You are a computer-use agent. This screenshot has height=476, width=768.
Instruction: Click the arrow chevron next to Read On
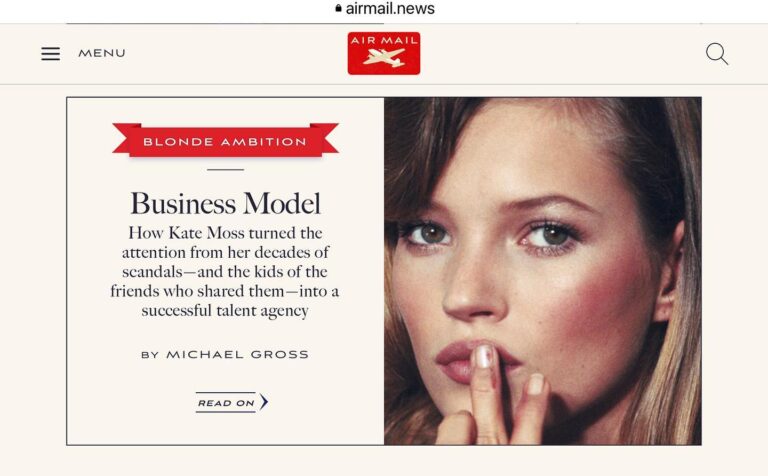click(x=264, y=402)
